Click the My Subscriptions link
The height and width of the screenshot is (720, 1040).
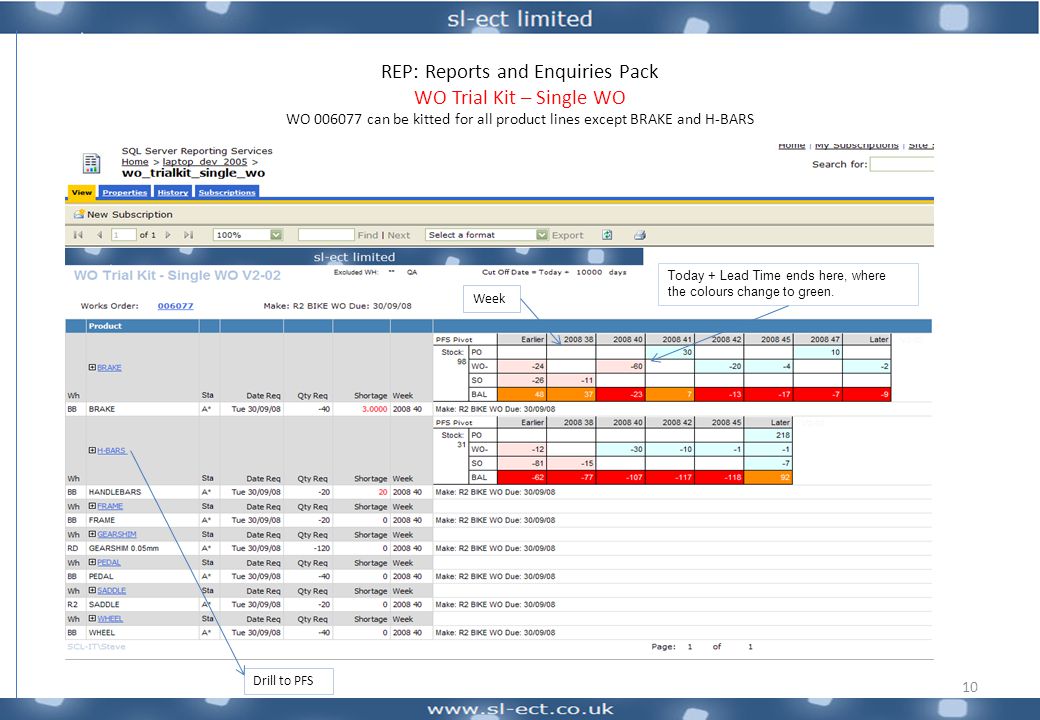(x=856, y=145)
